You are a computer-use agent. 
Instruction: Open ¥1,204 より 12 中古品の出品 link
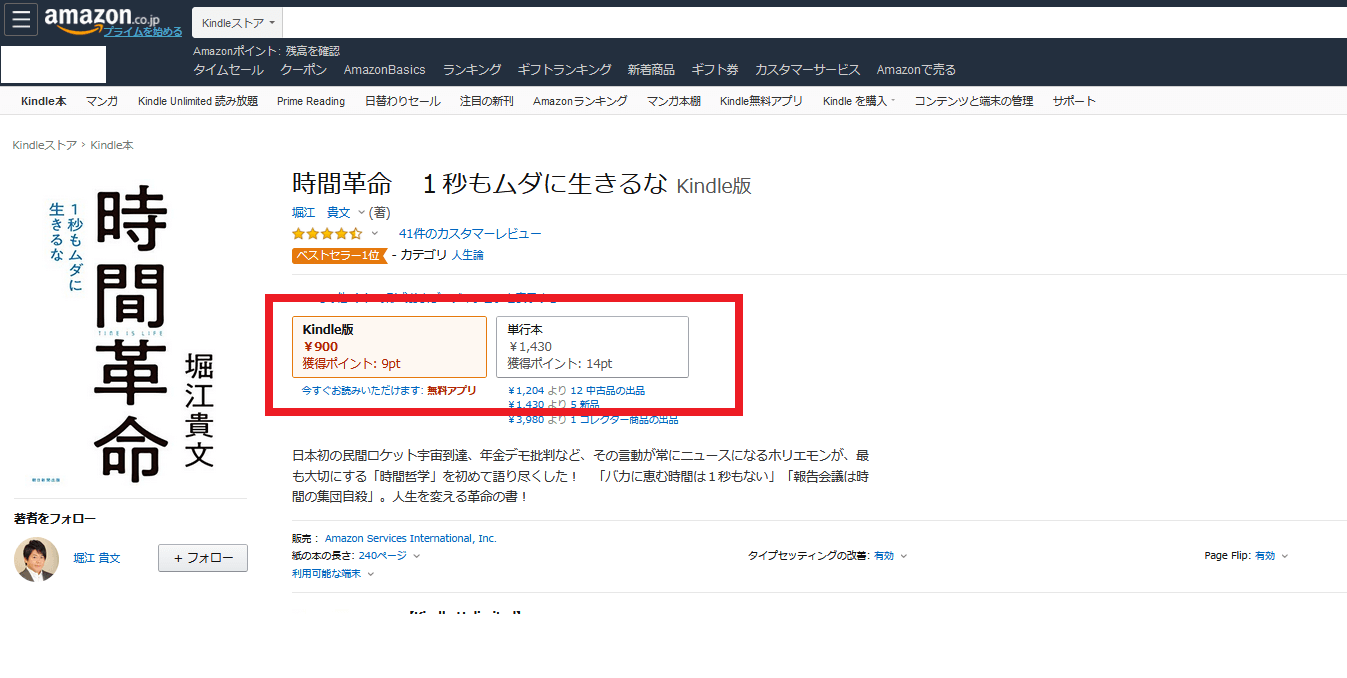click(576, 390)
